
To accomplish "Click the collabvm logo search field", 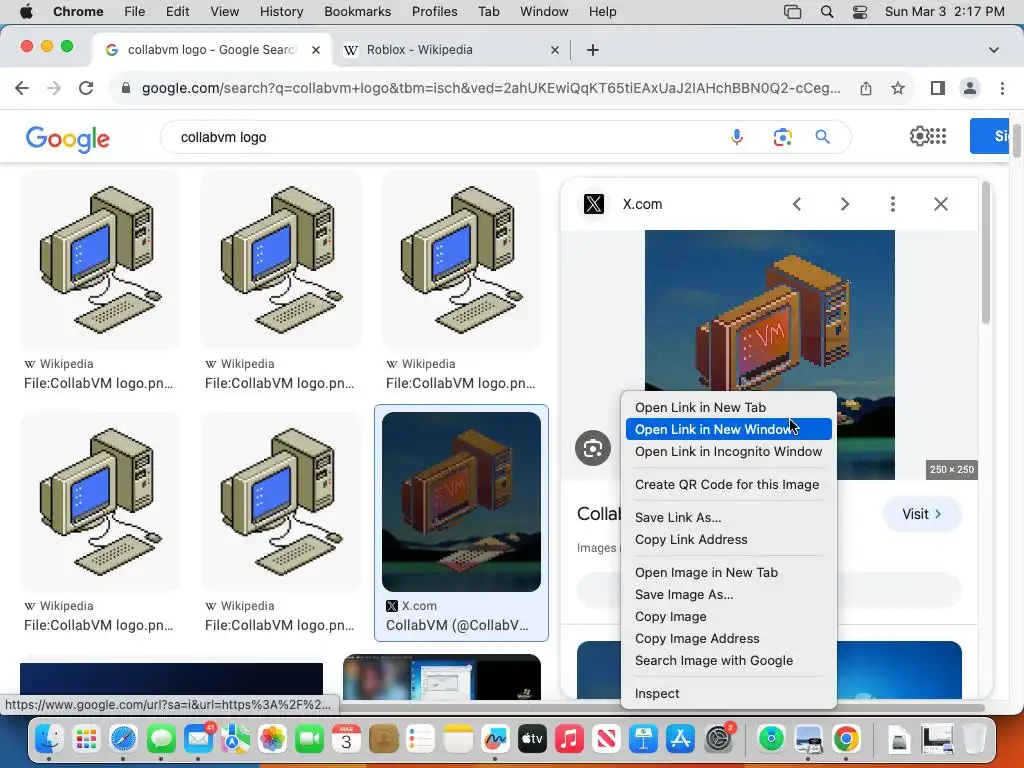I will [444, 137].
